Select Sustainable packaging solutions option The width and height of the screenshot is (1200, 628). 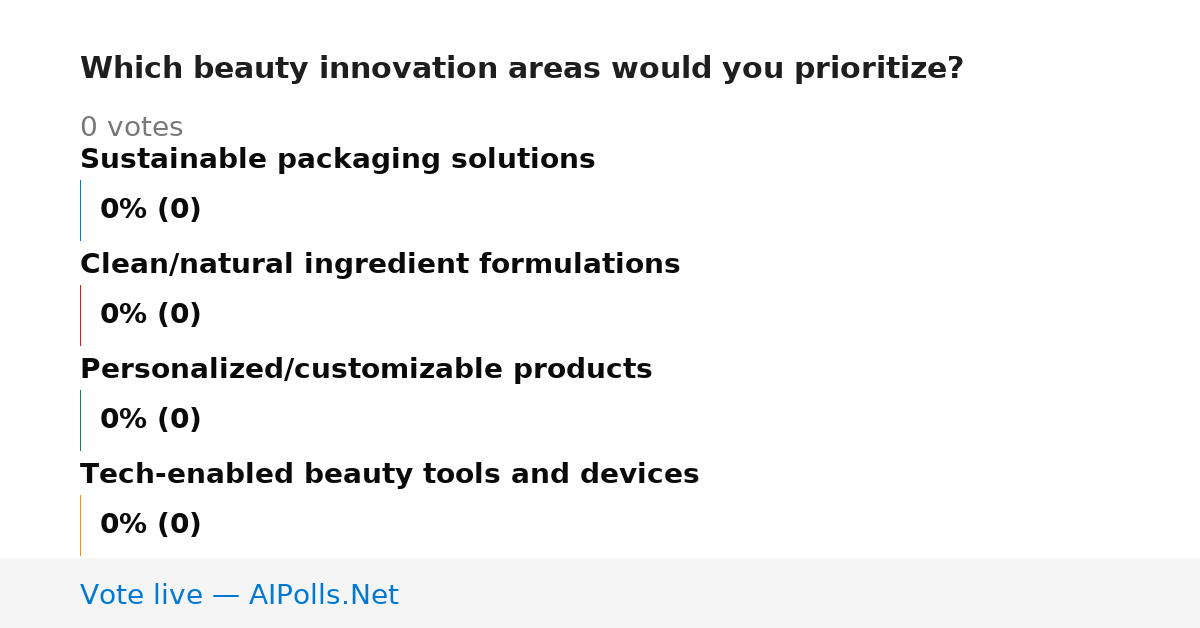tap(337, 160)
